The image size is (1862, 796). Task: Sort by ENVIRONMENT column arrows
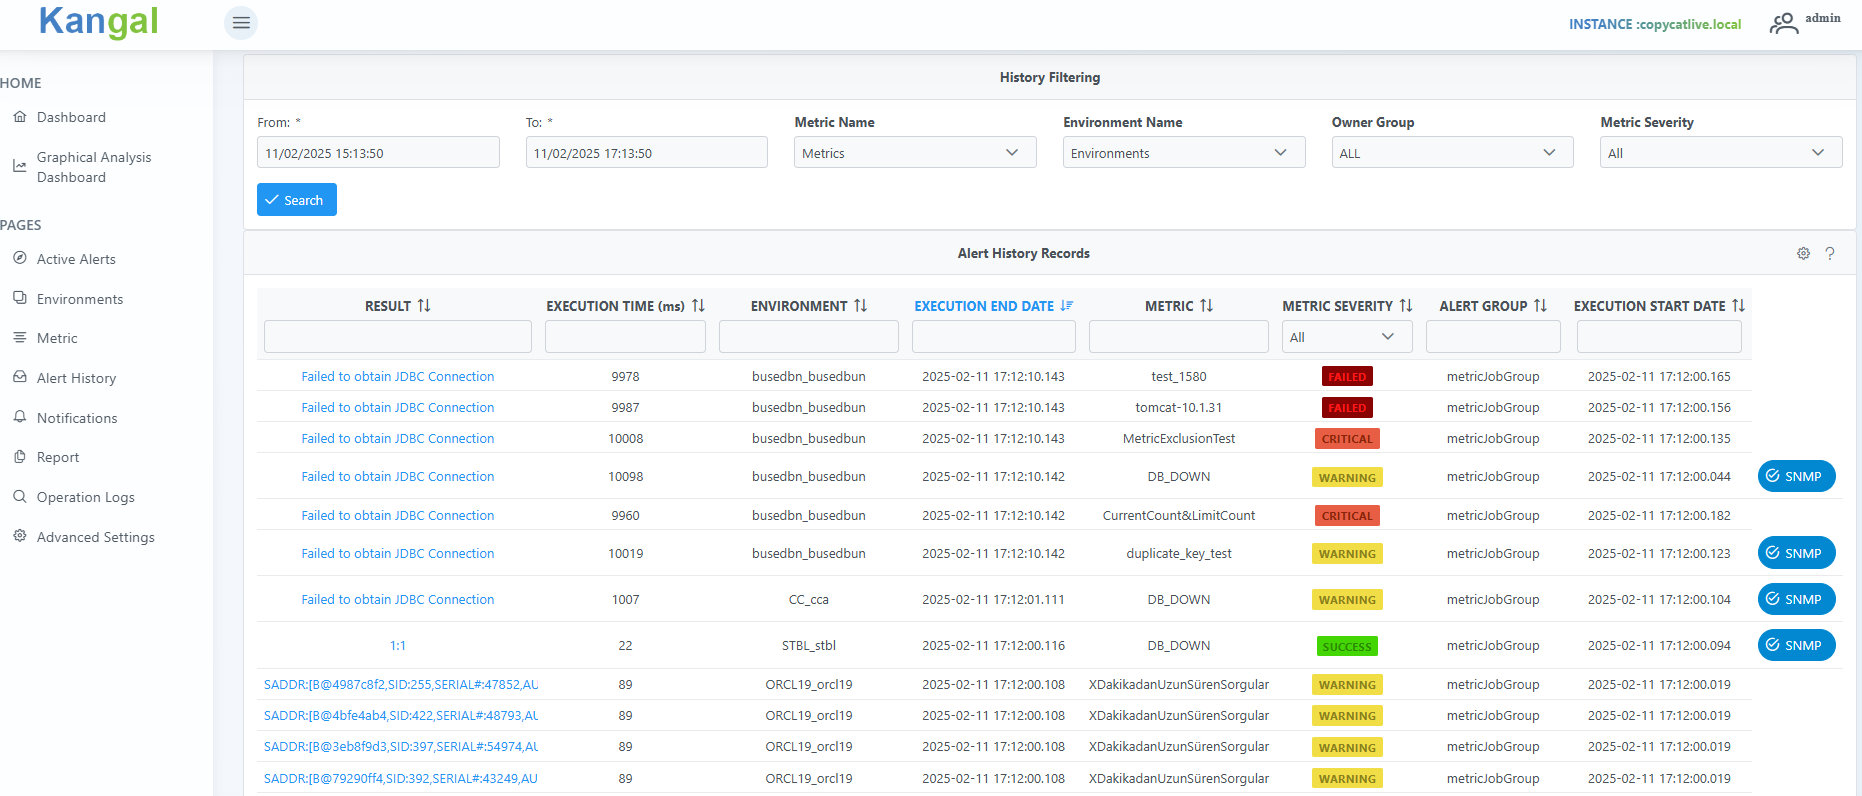(x=860, y=305)
